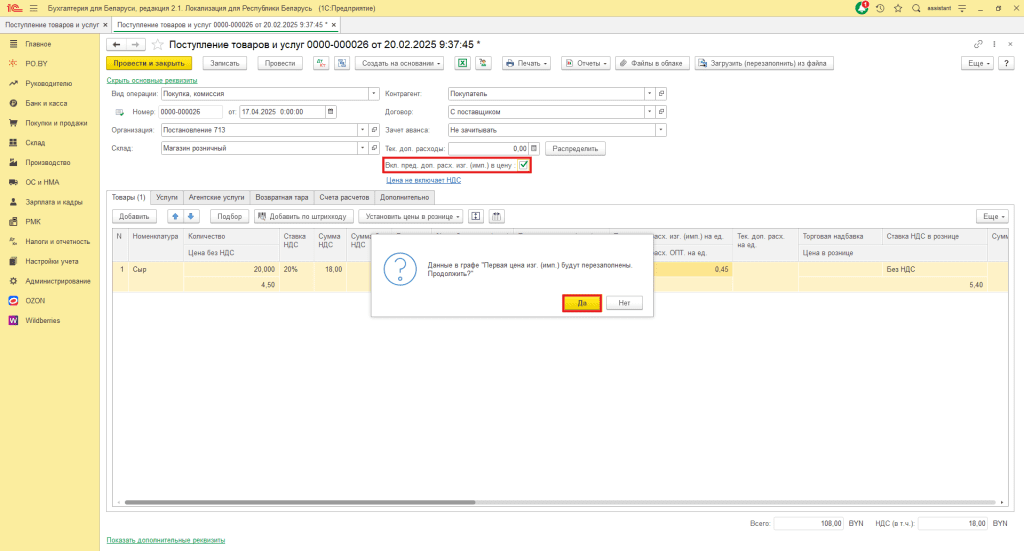The height and width of the screenshot is (551, 1024).
Task: Click the table horizontal scrollbar
Action: [x=300, y=502]
